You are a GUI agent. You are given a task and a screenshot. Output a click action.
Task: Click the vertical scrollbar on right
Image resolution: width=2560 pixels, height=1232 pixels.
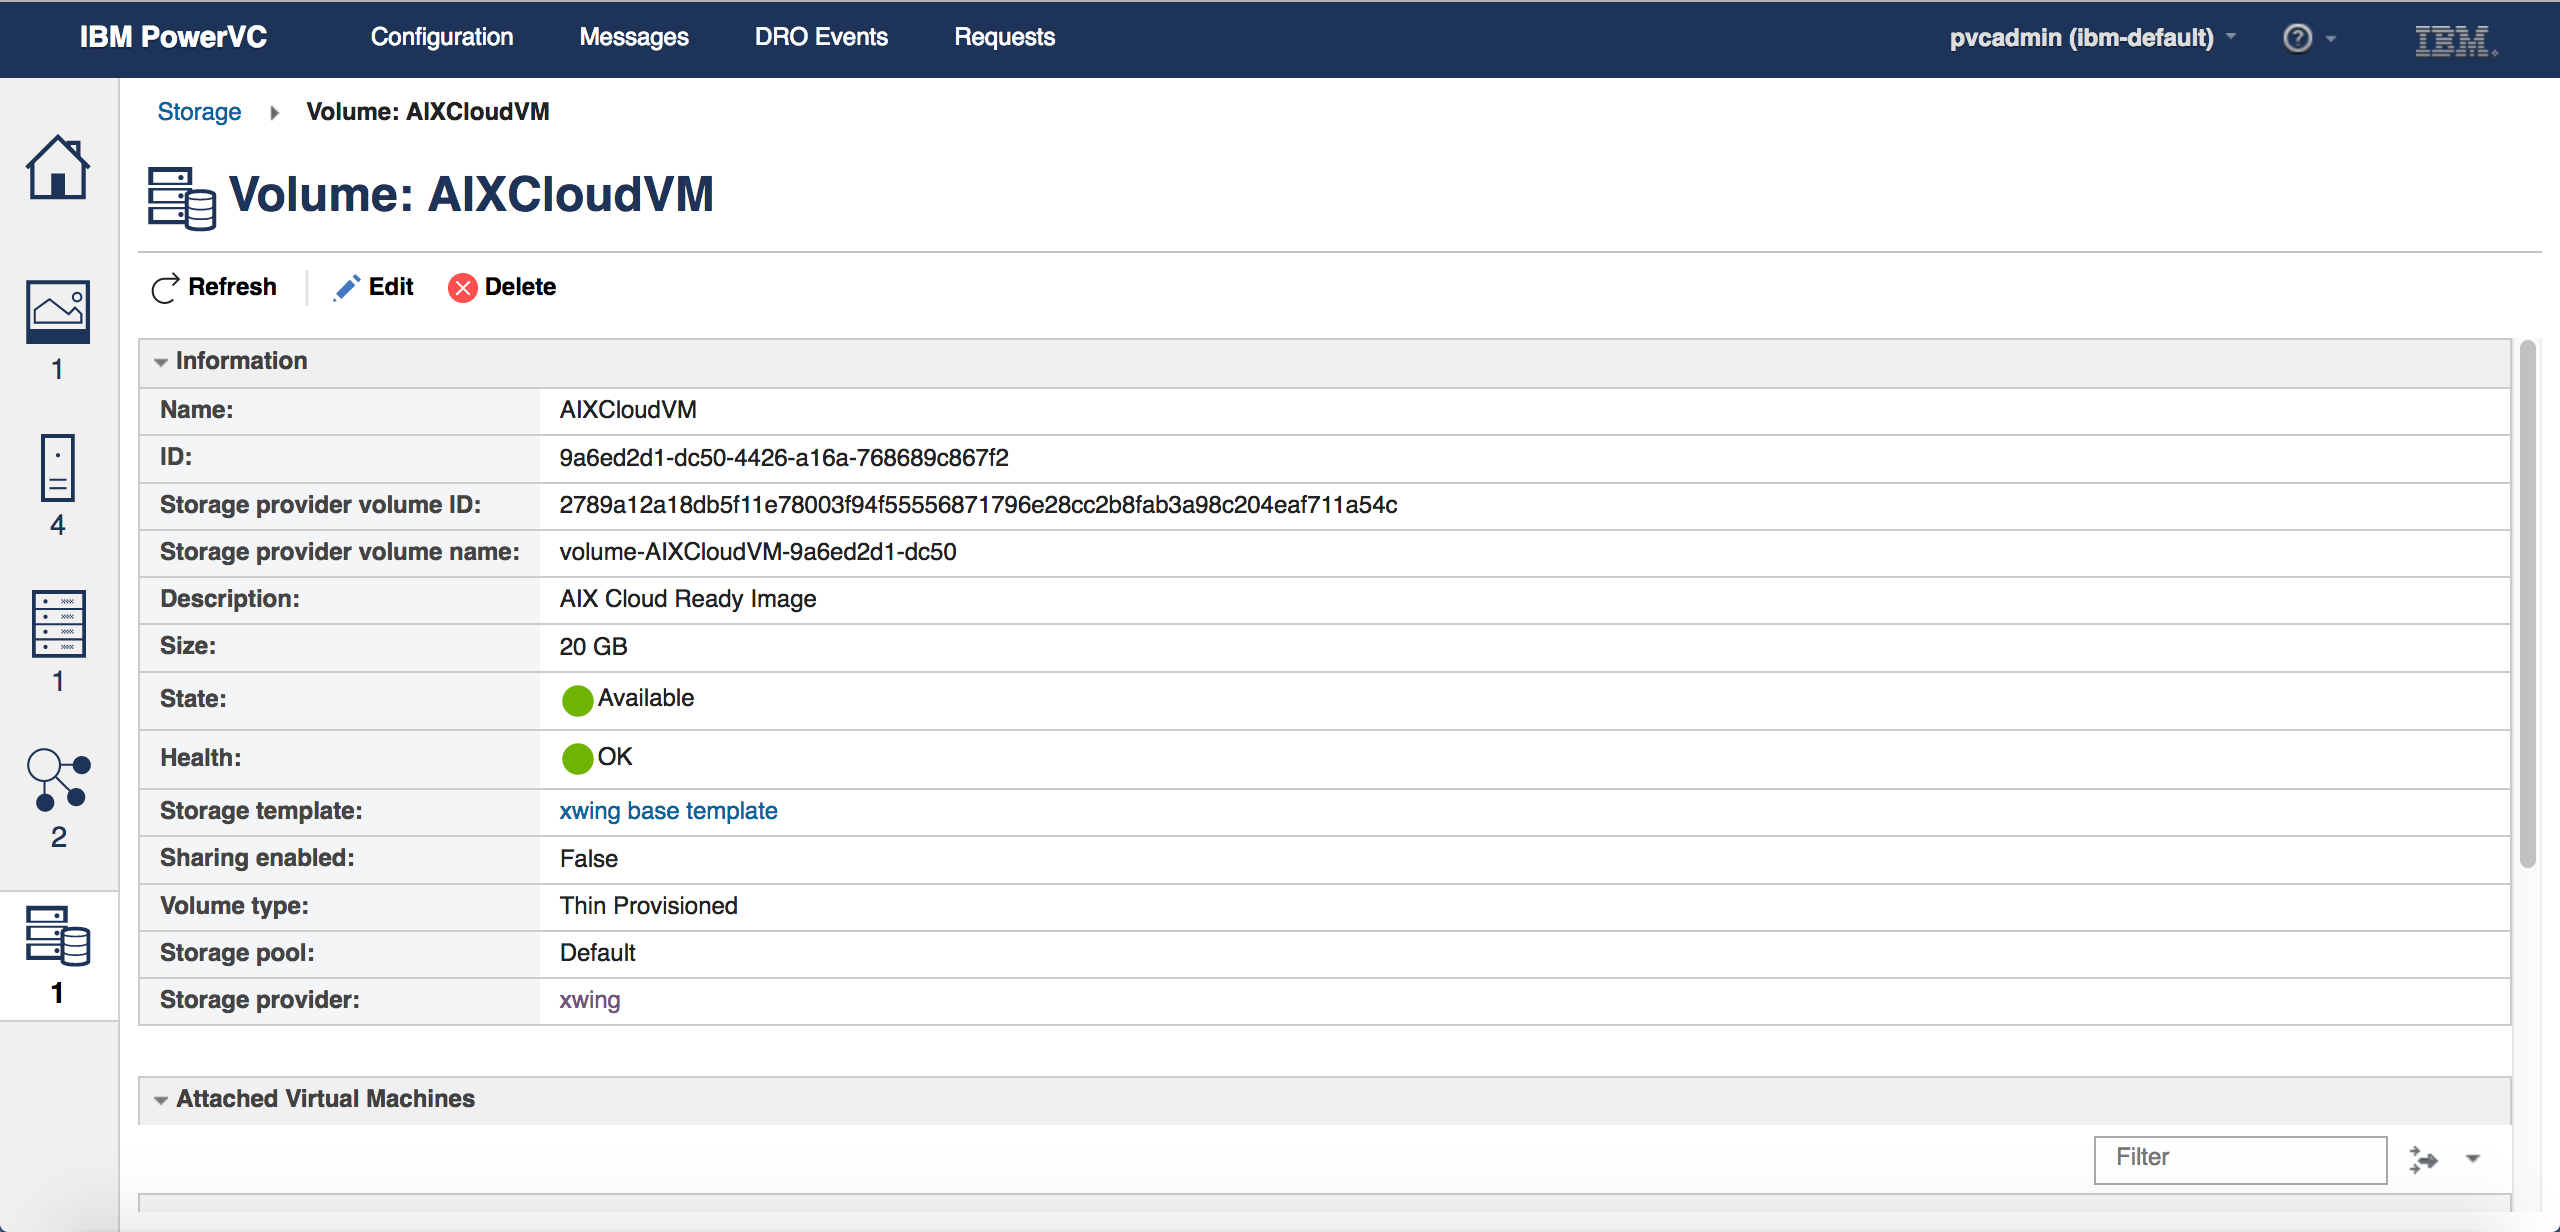[x=2527, y=604]
